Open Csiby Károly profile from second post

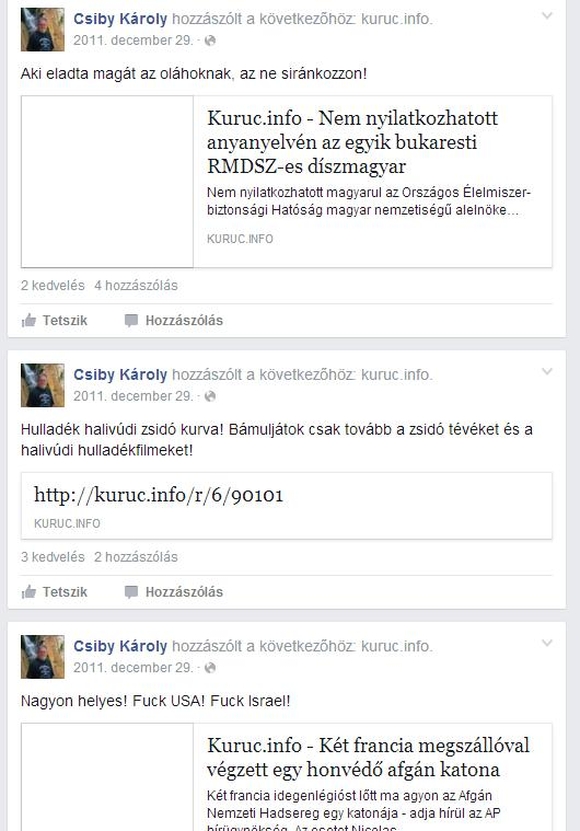pos(120,375)
